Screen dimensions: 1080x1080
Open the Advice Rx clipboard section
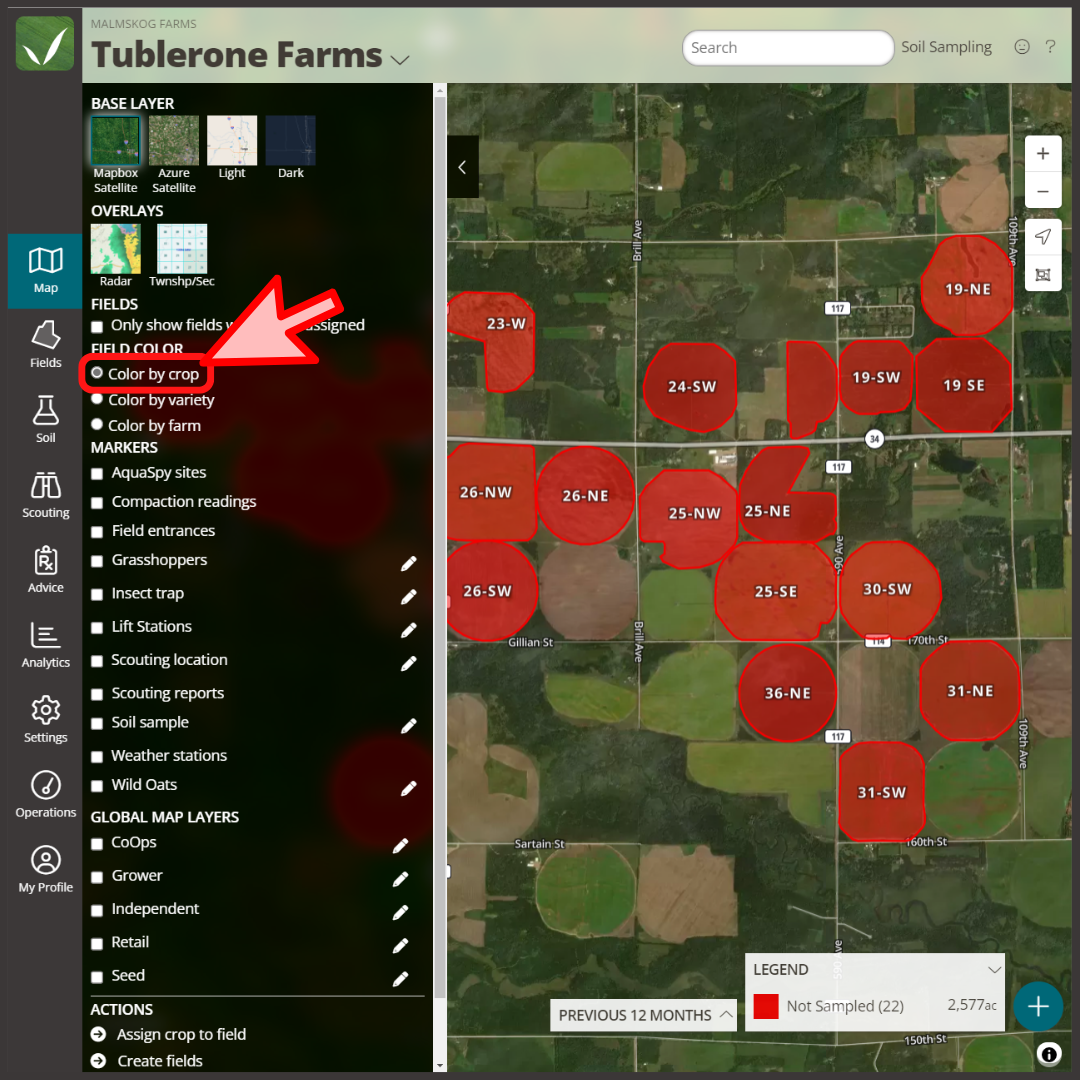[45, 570]
